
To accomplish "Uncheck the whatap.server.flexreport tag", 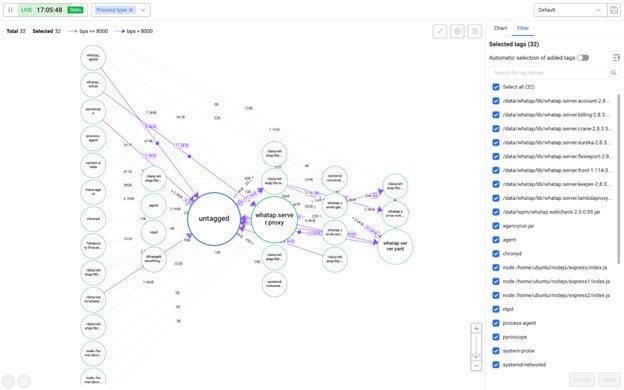I will 496,156.
